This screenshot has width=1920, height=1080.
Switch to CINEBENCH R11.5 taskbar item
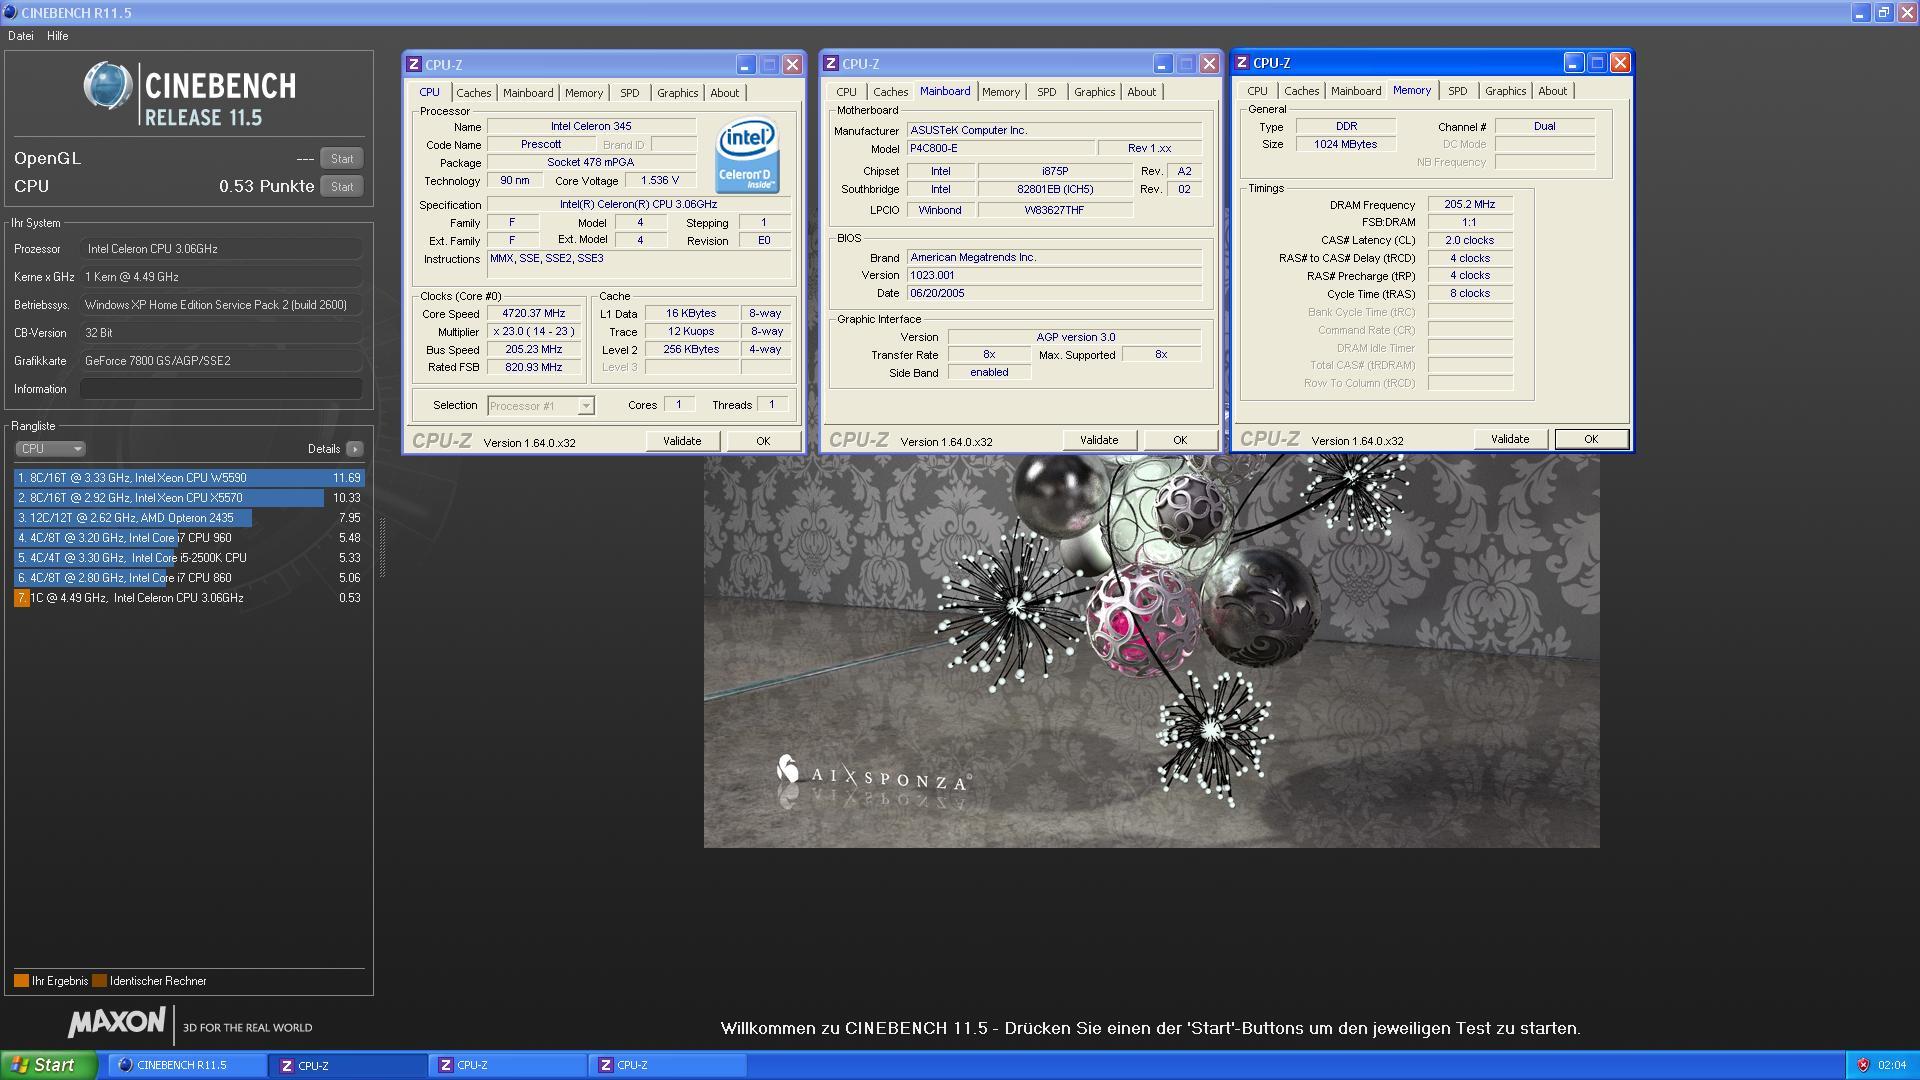pos(186,1065)
